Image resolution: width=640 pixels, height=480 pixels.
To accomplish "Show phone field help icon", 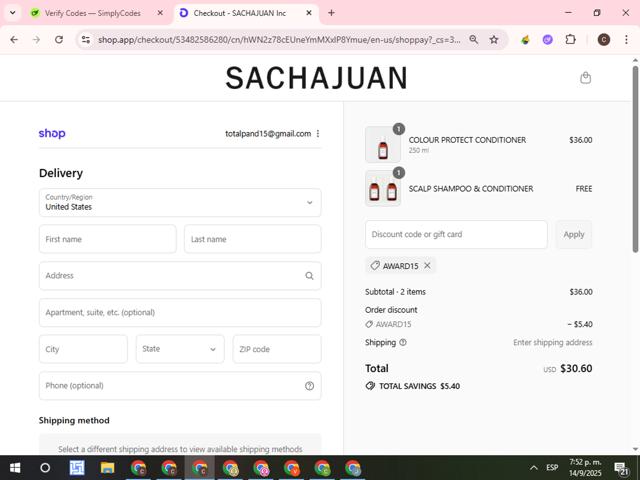I will 309,386.
